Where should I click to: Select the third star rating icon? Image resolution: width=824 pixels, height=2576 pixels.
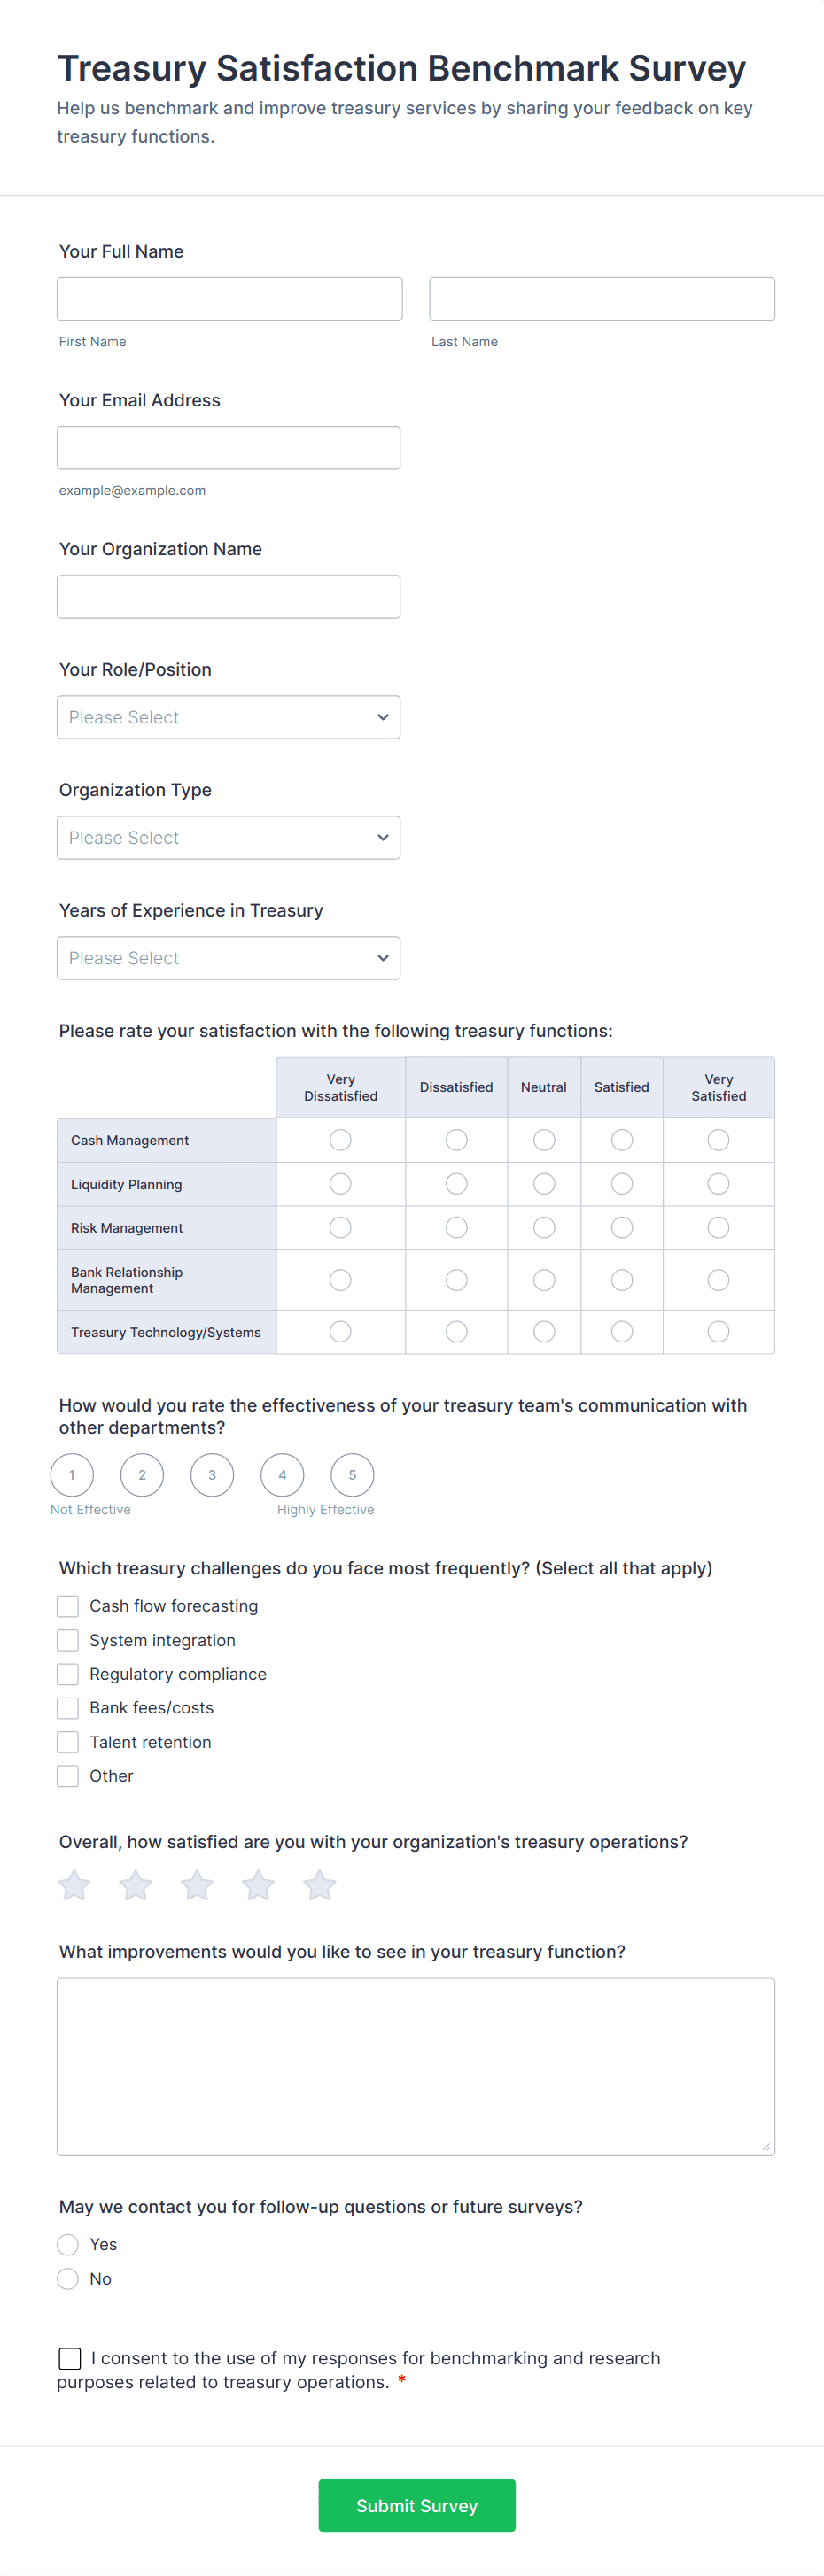tap(197, 1885)
